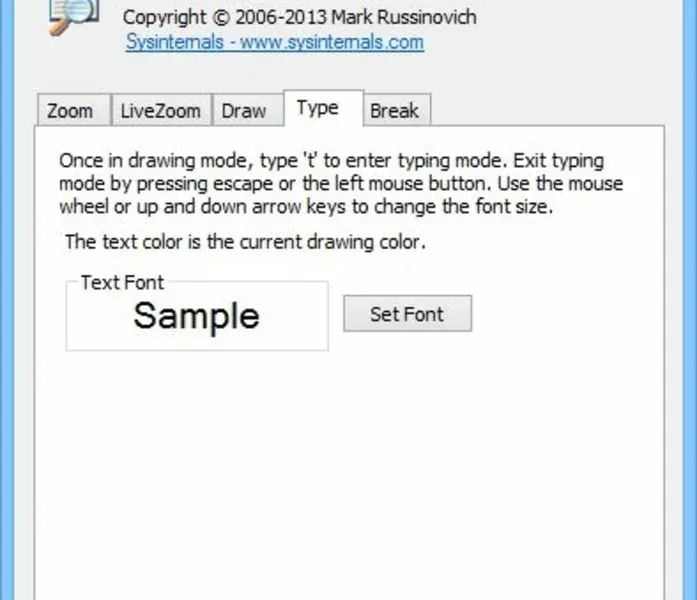Click the line about exiting typing mode

[340, 184]
